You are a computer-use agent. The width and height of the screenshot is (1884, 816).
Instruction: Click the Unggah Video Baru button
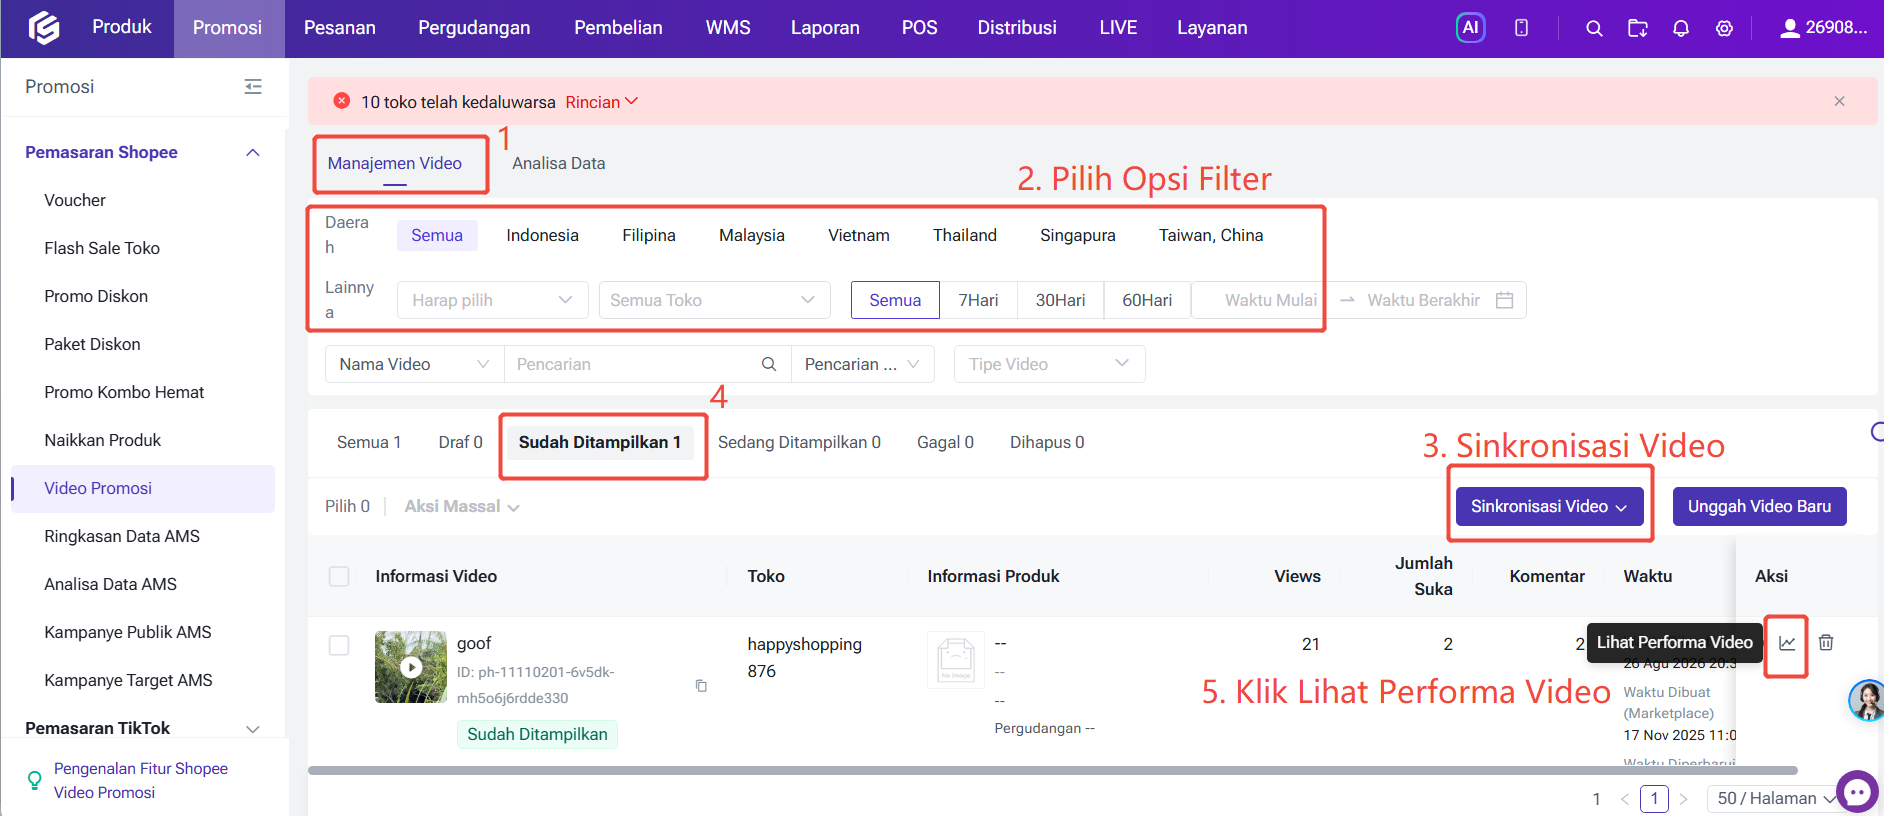click(1759, 506)
